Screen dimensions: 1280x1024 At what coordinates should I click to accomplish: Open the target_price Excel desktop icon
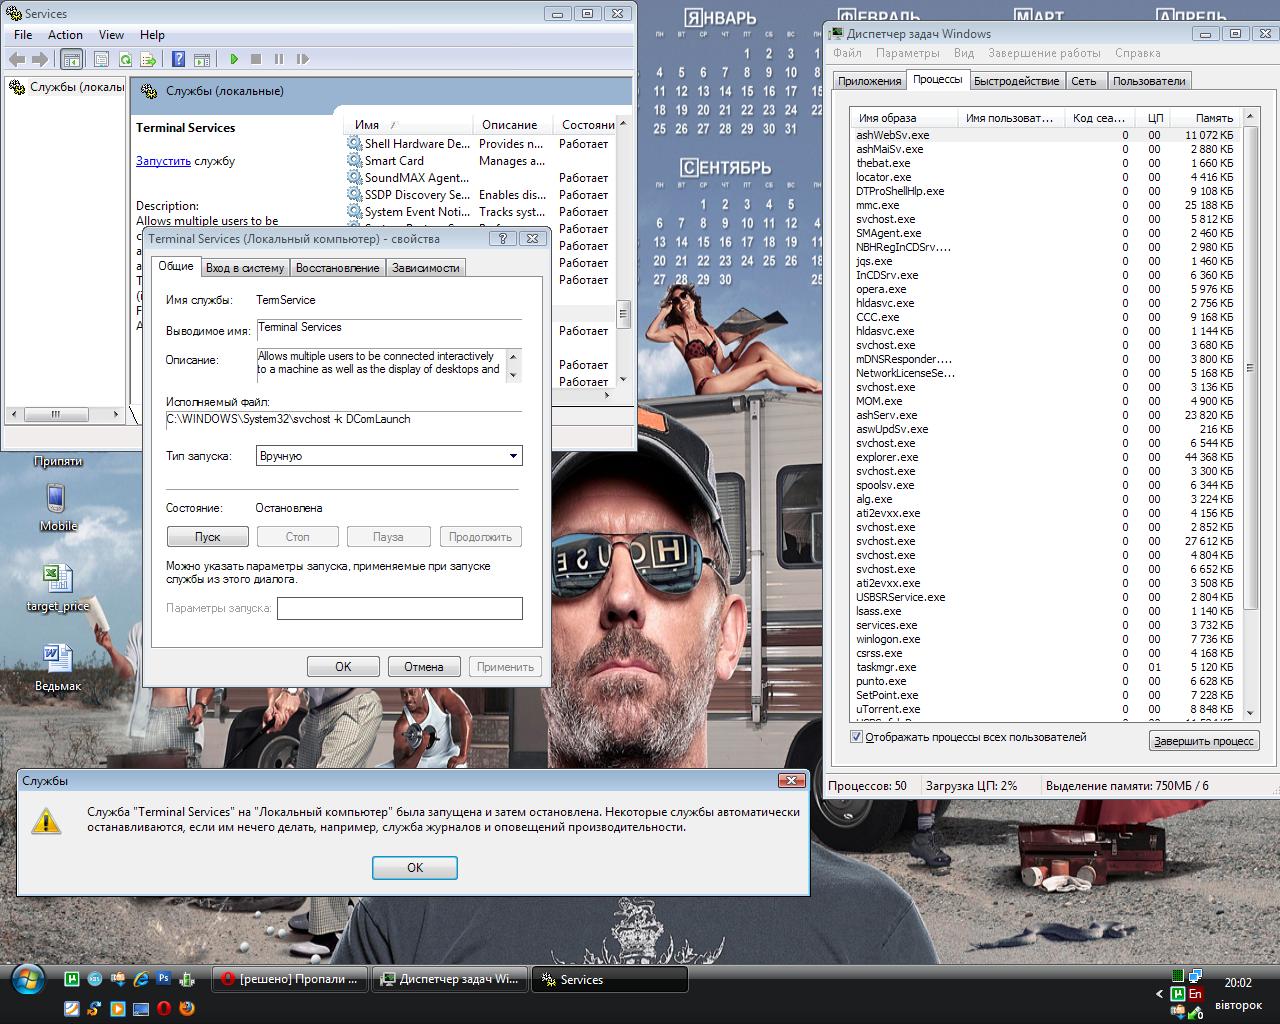[57, 580]
